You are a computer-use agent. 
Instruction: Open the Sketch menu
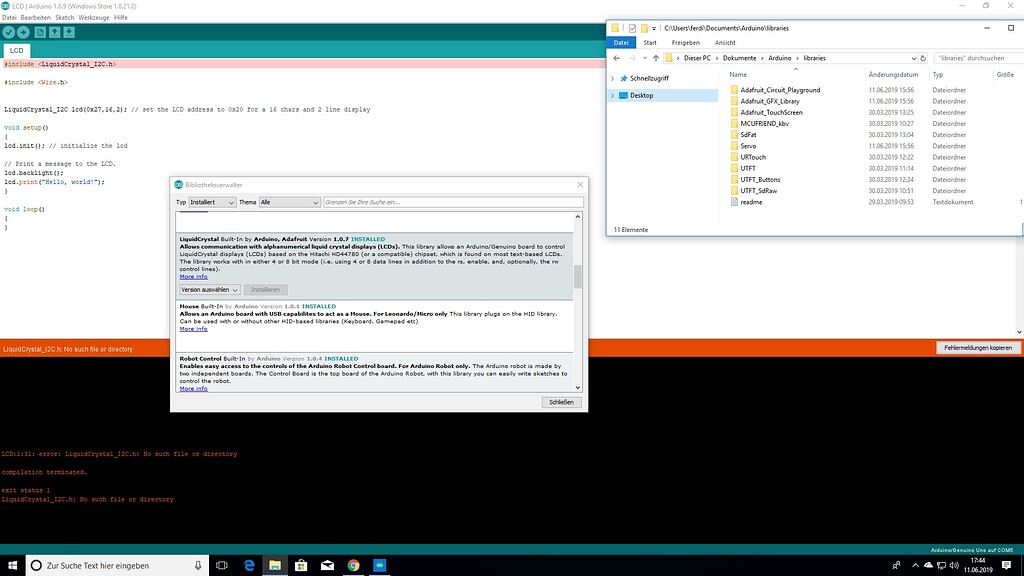click(x=65, y=18)
